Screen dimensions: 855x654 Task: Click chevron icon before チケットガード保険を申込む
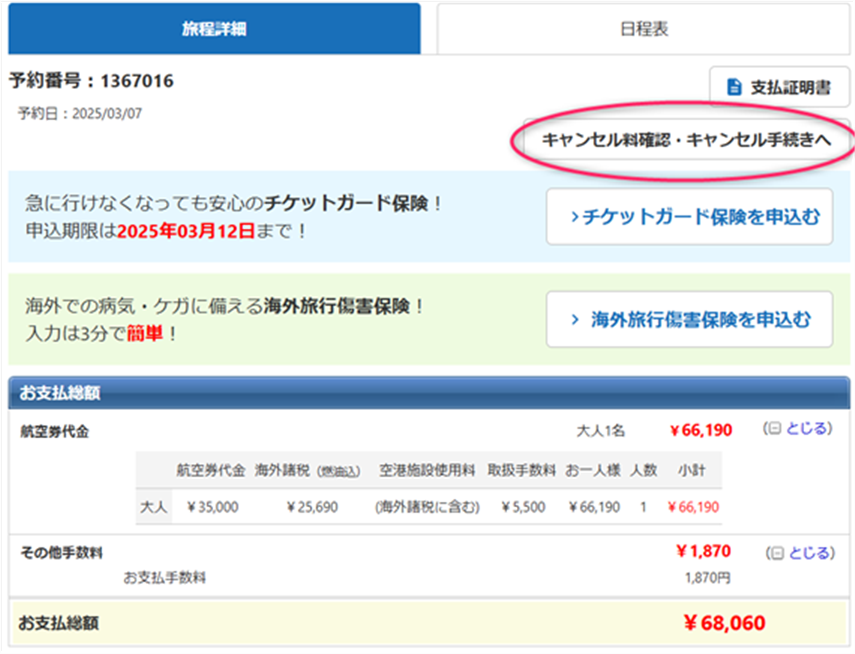tap(574, 217)
